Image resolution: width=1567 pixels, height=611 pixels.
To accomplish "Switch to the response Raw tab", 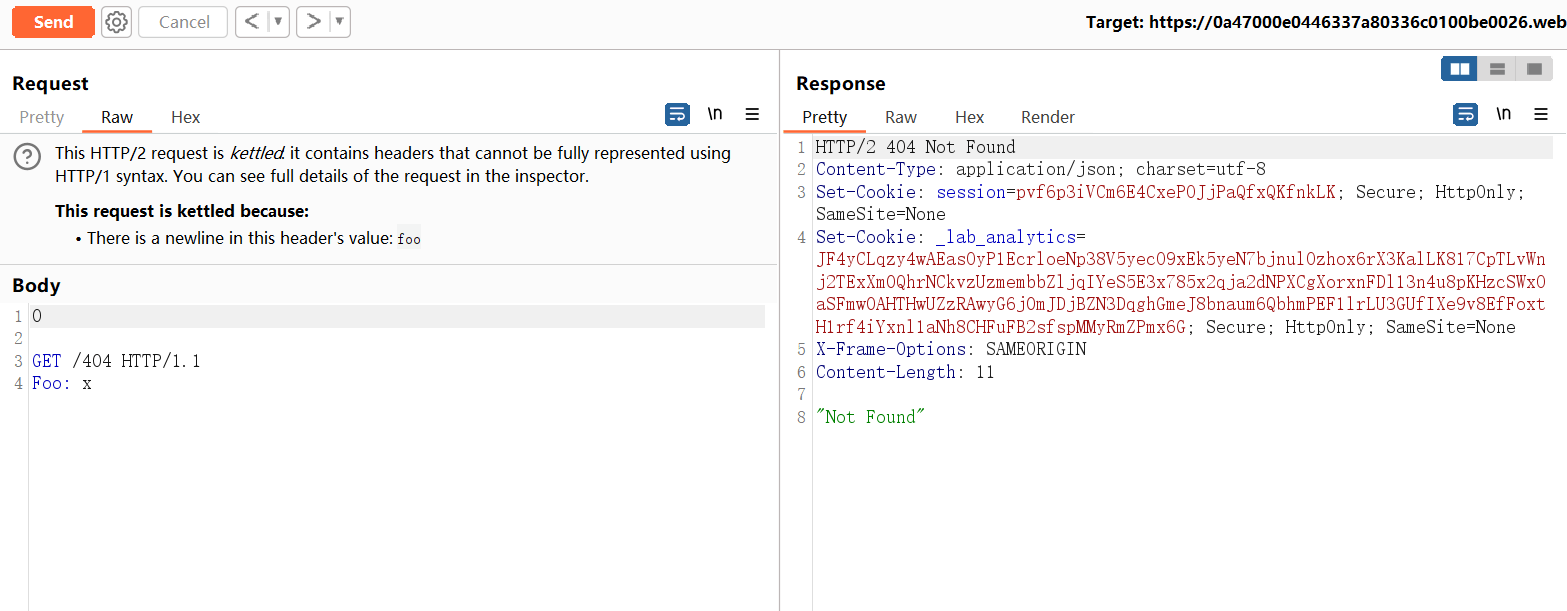I will pyautogui.click(x=900, y=117).
